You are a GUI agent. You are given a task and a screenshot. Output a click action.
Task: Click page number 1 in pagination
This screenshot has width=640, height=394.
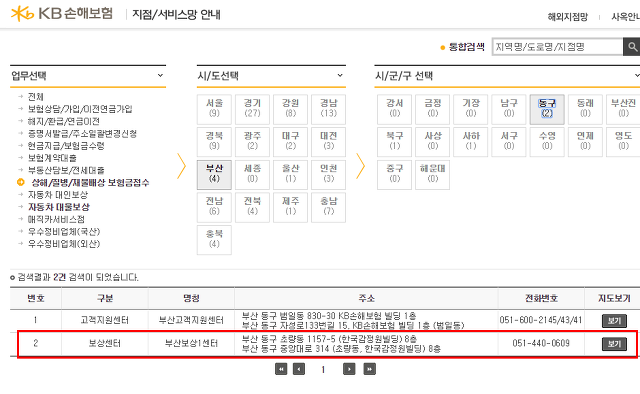click(323, 370)
